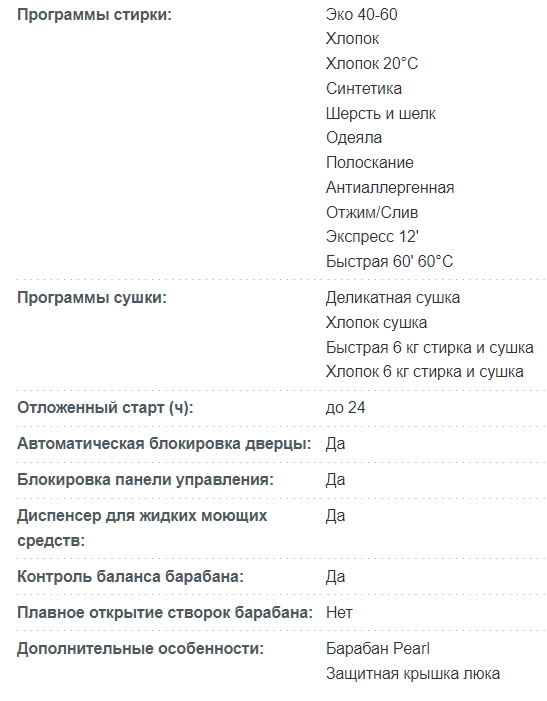Select the "Эко 40-60" wash program text

pos(362,14)
